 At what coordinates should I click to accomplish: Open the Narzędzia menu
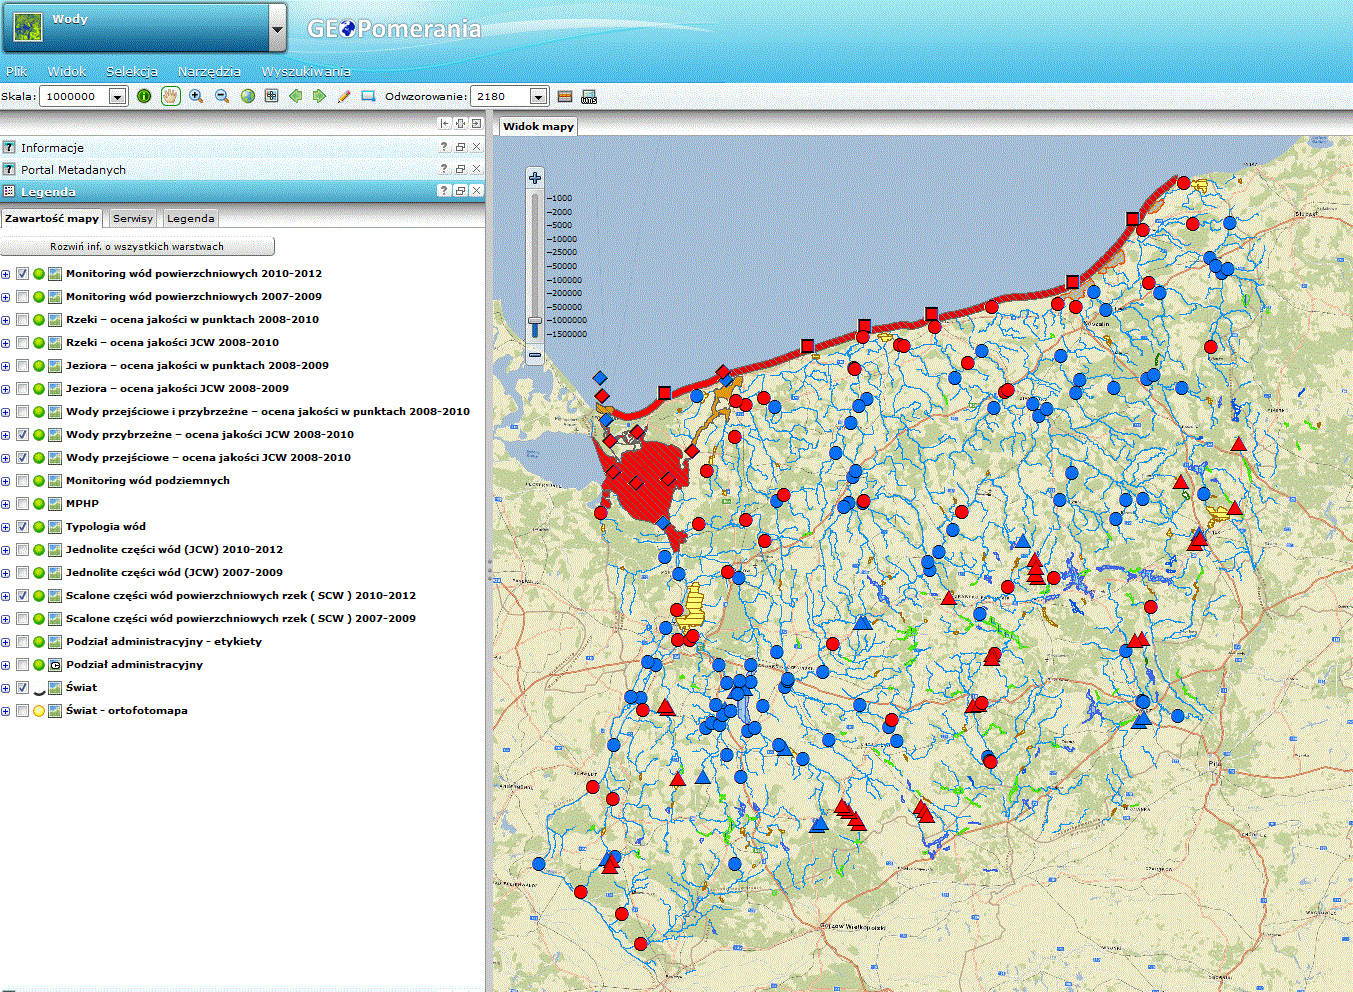coord(209,71)
